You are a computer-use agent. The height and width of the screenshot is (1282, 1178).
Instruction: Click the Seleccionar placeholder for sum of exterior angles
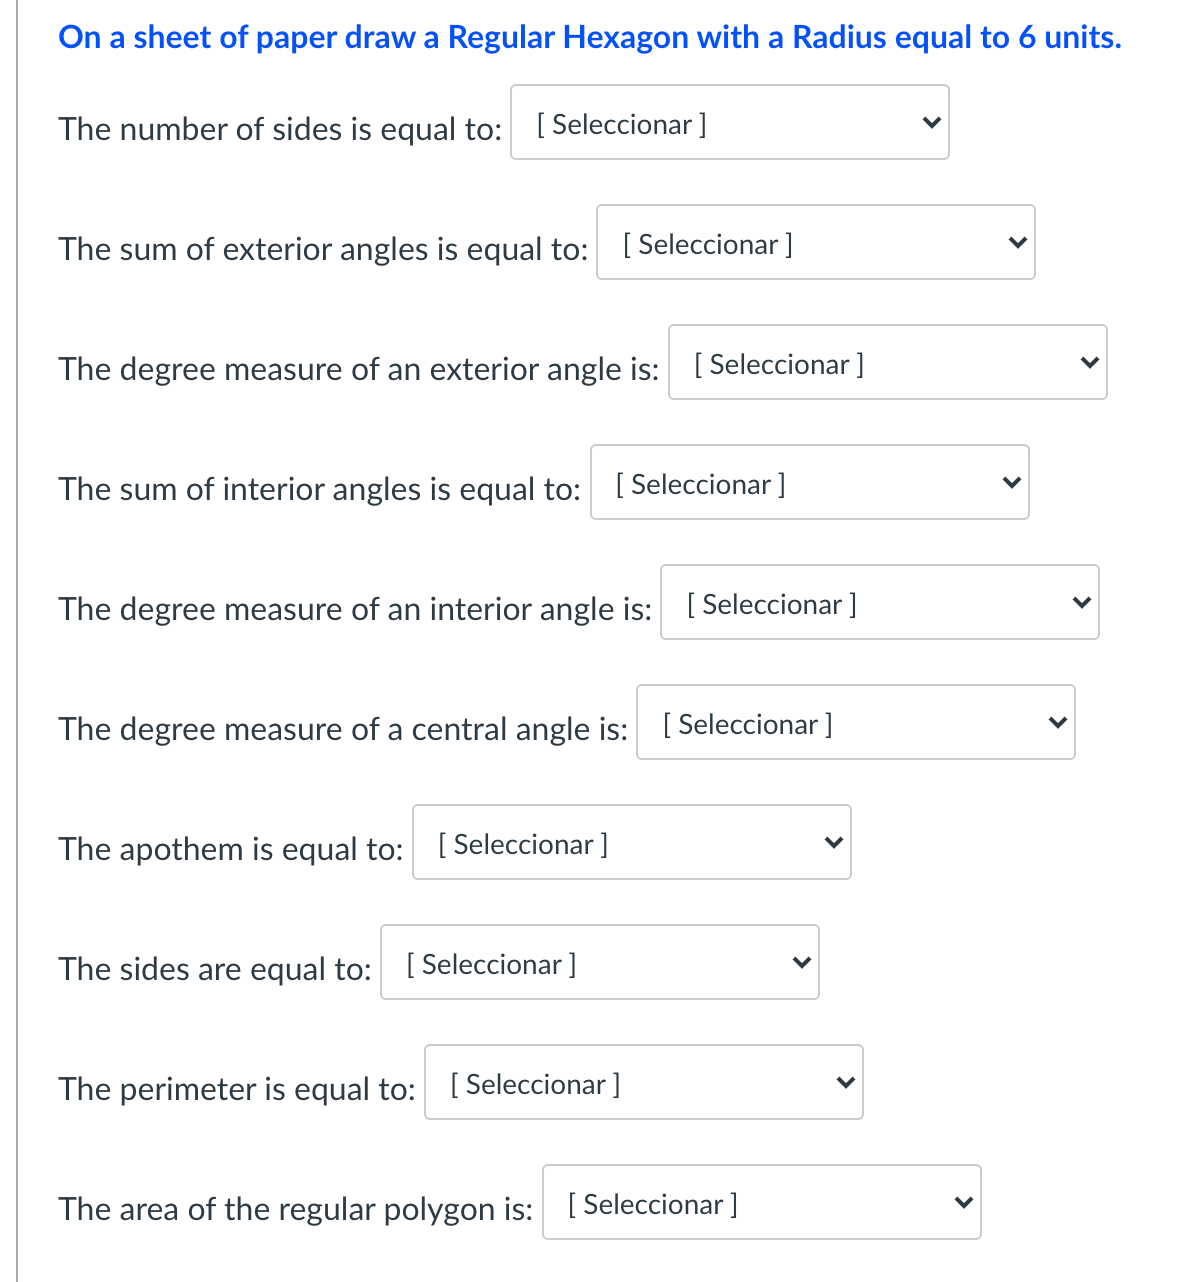point(708,244)
